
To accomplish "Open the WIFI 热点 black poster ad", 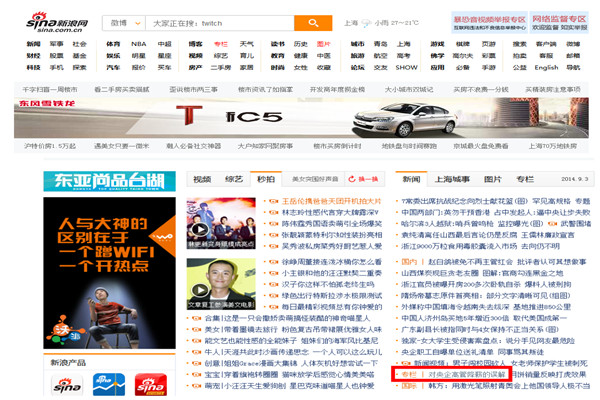I will click(109, 273).
